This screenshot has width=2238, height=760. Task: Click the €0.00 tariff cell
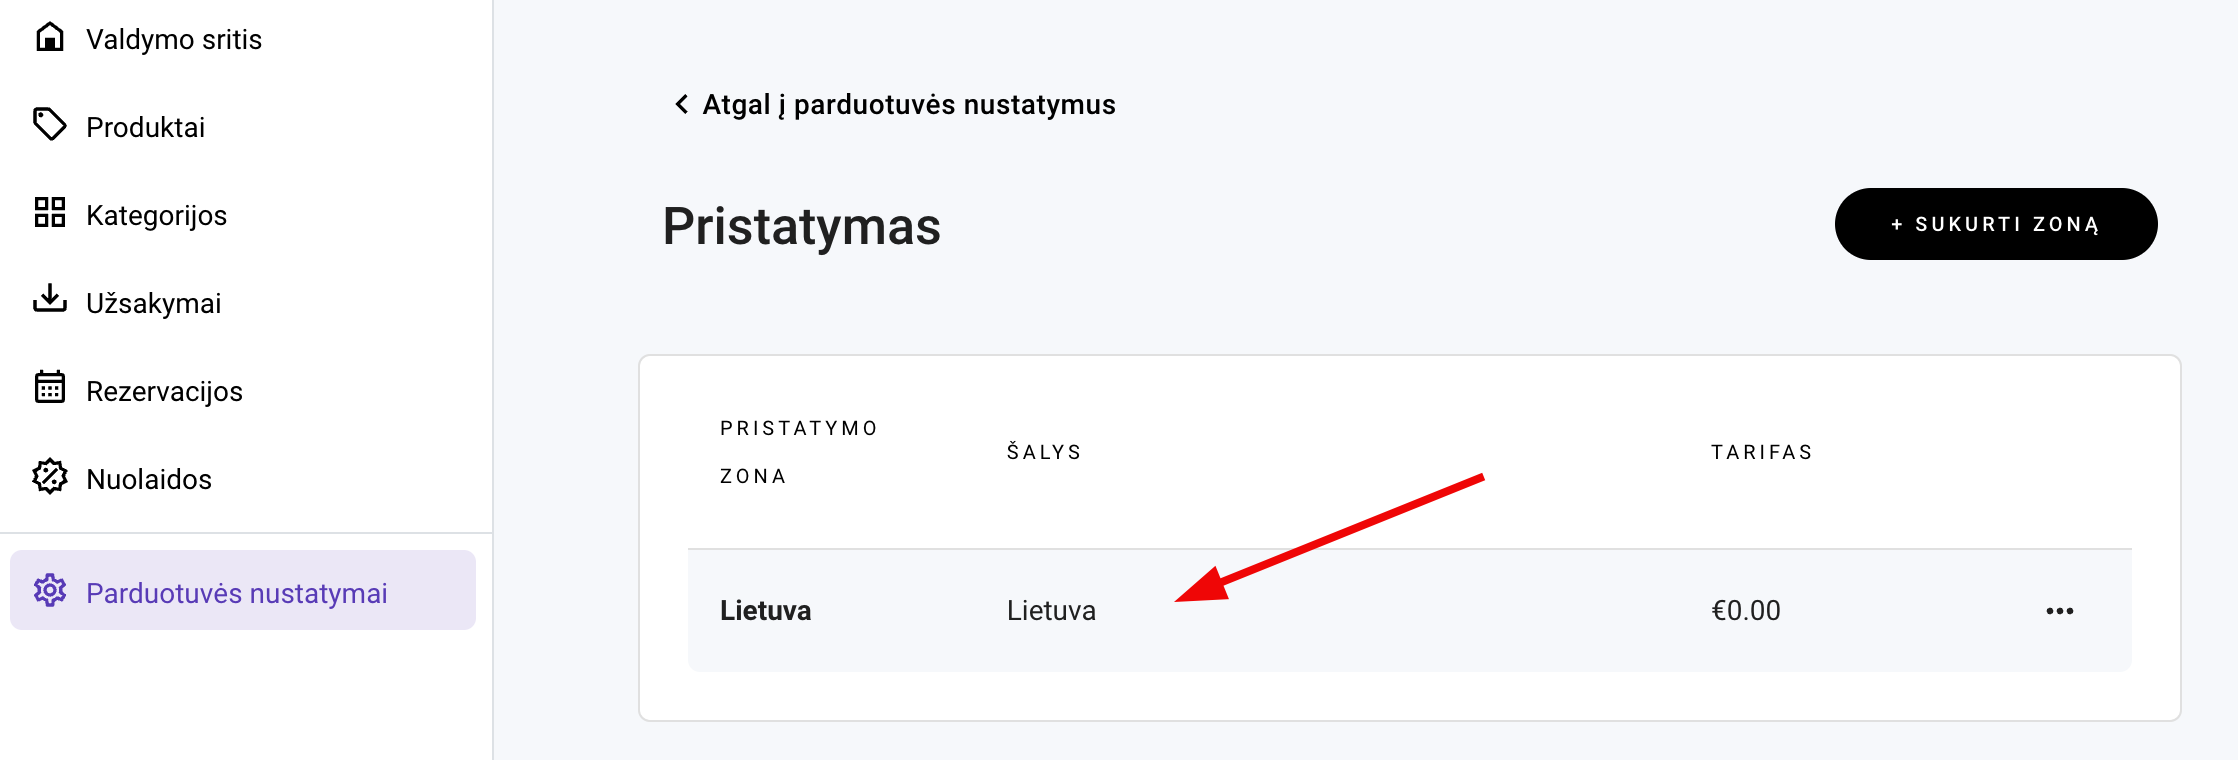(1745, 611)
